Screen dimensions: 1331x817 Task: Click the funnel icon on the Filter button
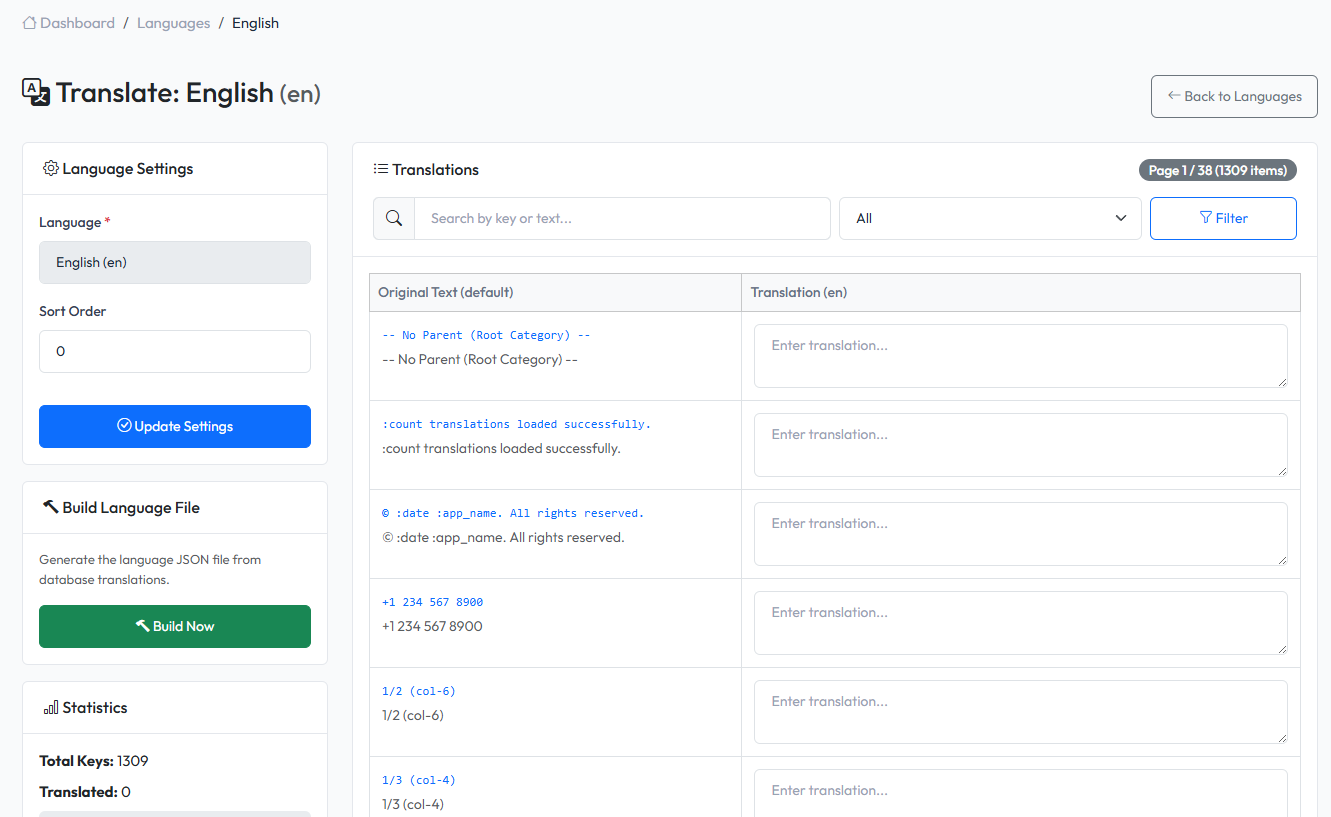pos(1207,218)
